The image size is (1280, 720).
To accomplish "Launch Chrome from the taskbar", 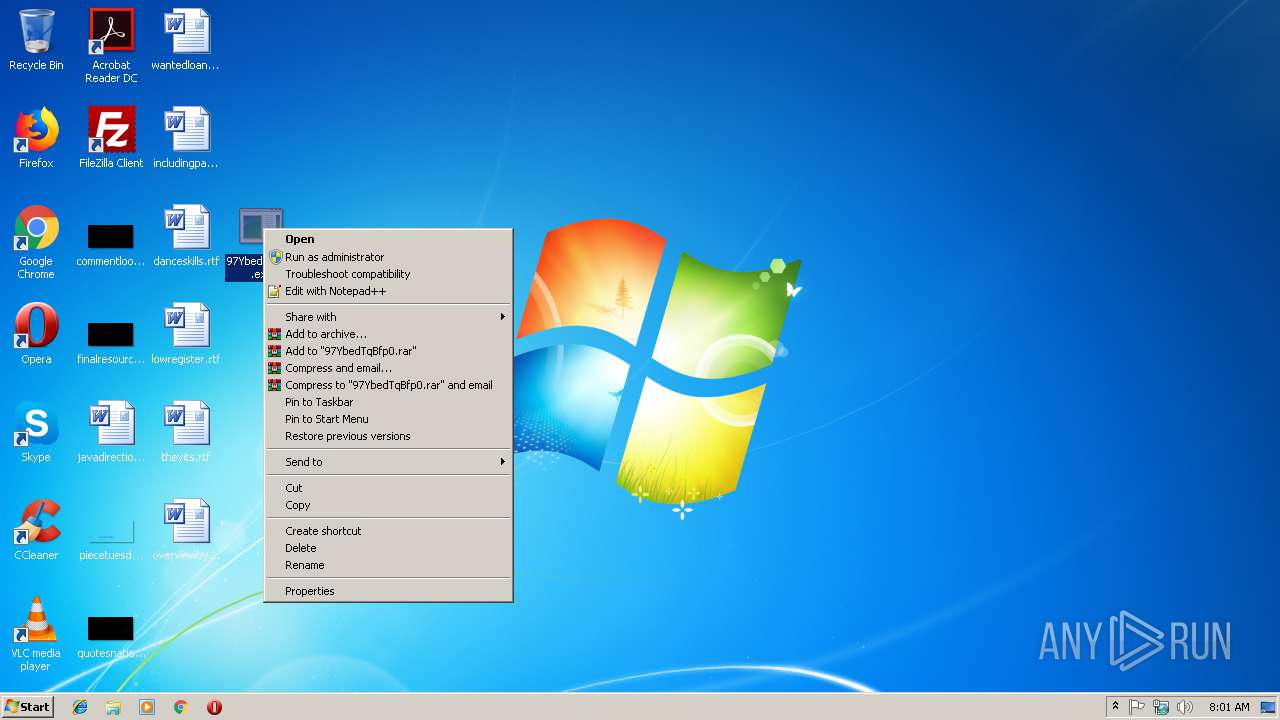I will [181, 707].
